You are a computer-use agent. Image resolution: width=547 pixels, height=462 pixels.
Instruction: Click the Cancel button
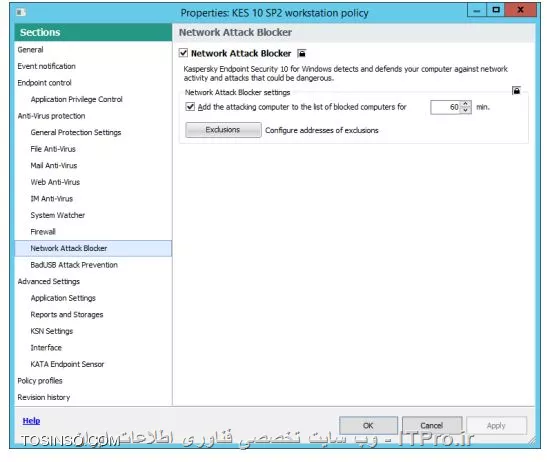(x=432, y=425)
